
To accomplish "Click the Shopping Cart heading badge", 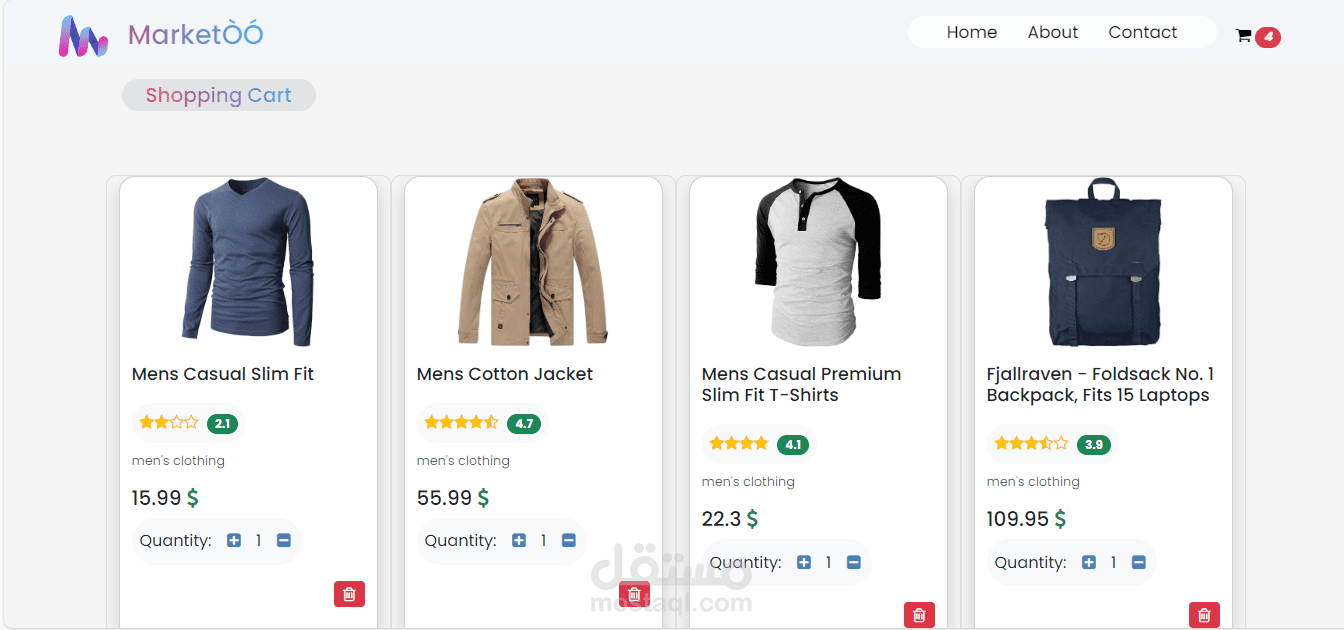I will tap(219, 96).
